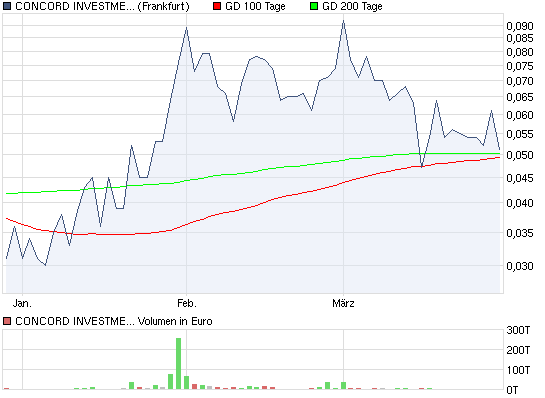Click the 0,055 price axis value
This screenshot has height=398, width=545.
[520, 134]
